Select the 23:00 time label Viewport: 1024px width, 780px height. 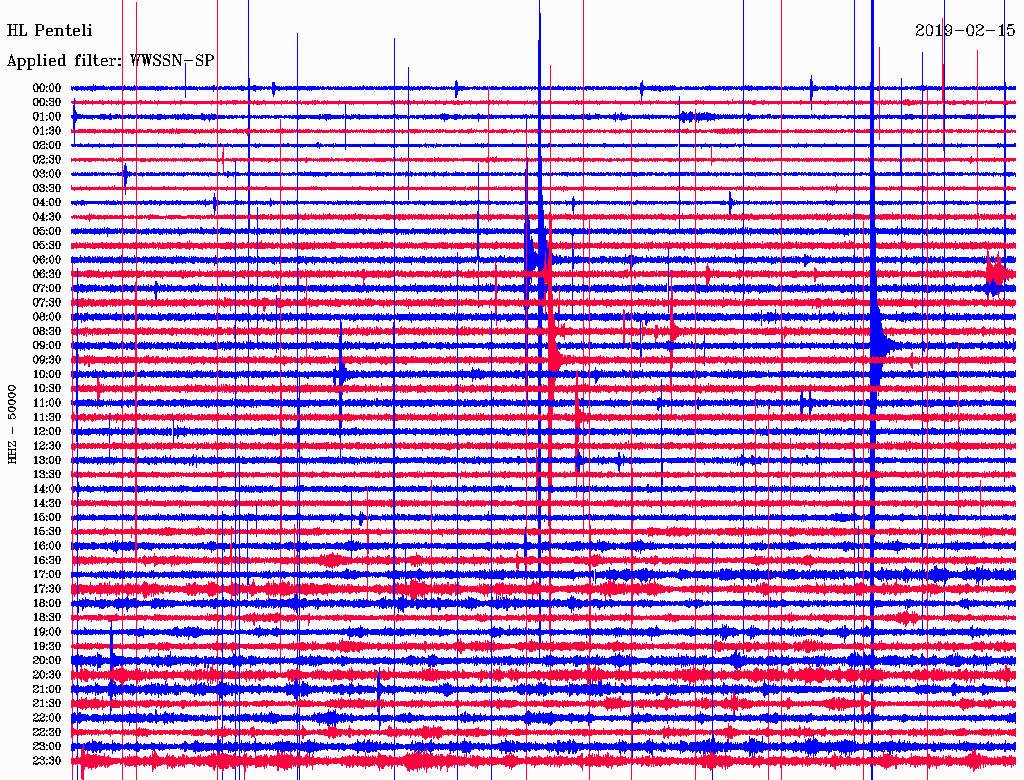(47, 747)
